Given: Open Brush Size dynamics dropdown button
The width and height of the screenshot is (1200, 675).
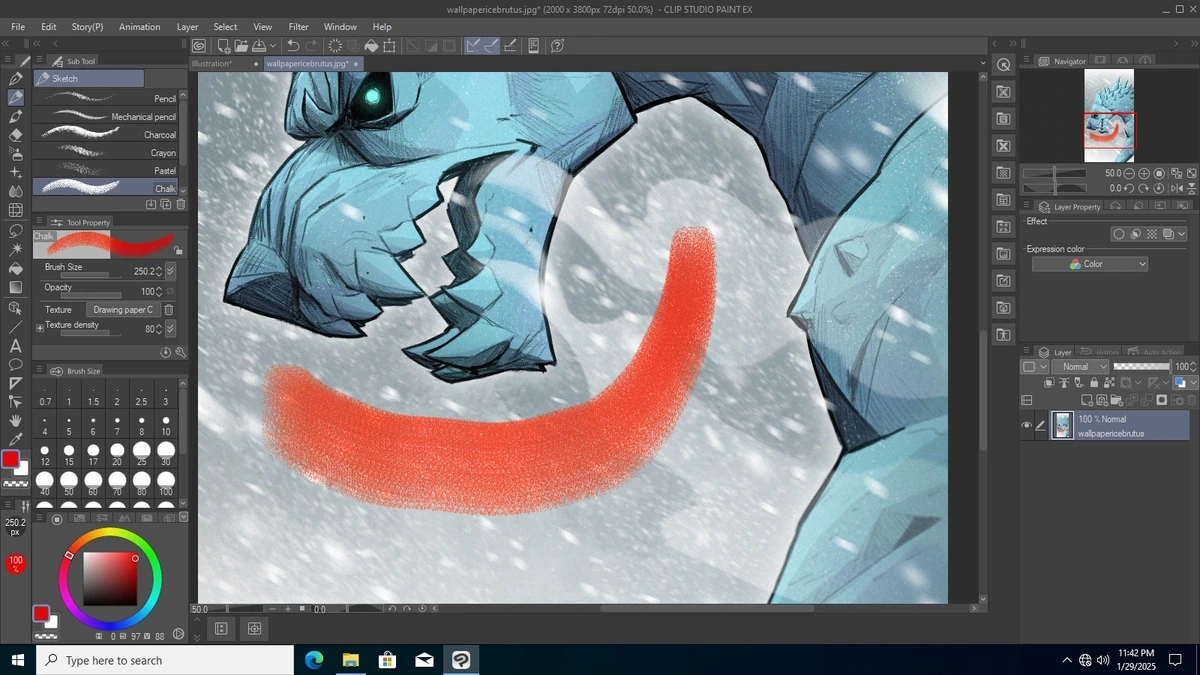Looking at the screenshot, I should click(x=170, y=271).
